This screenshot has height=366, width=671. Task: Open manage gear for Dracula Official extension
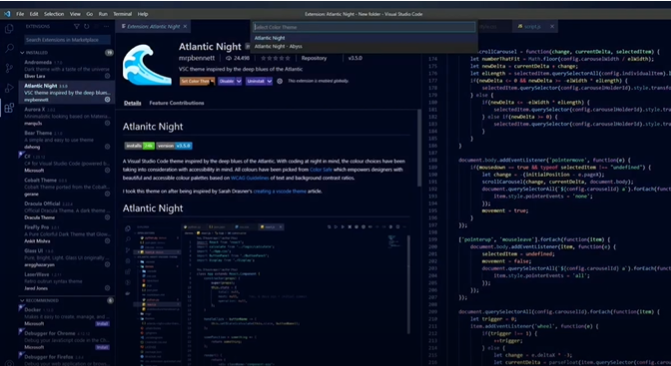click(107, 217)
